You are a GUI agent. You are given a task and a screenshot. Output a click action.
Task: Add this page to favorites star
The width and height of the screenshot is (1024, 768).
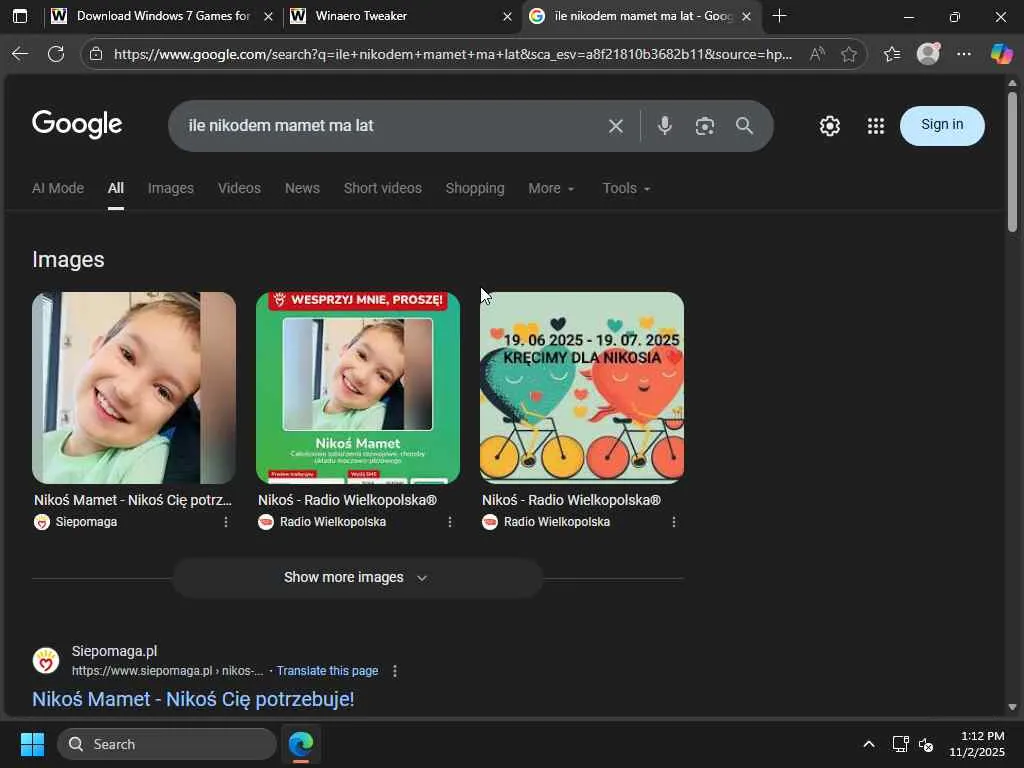(x=849, y=54)
